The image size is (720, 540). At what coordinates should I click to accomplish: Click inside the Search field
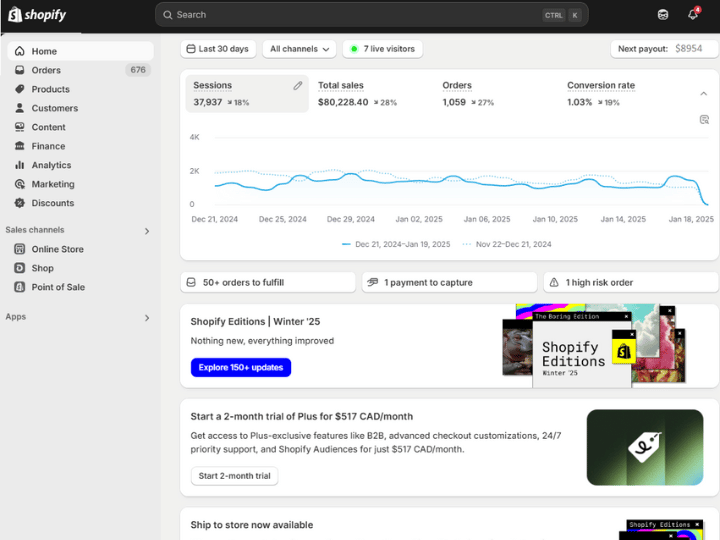click(372, 15)
